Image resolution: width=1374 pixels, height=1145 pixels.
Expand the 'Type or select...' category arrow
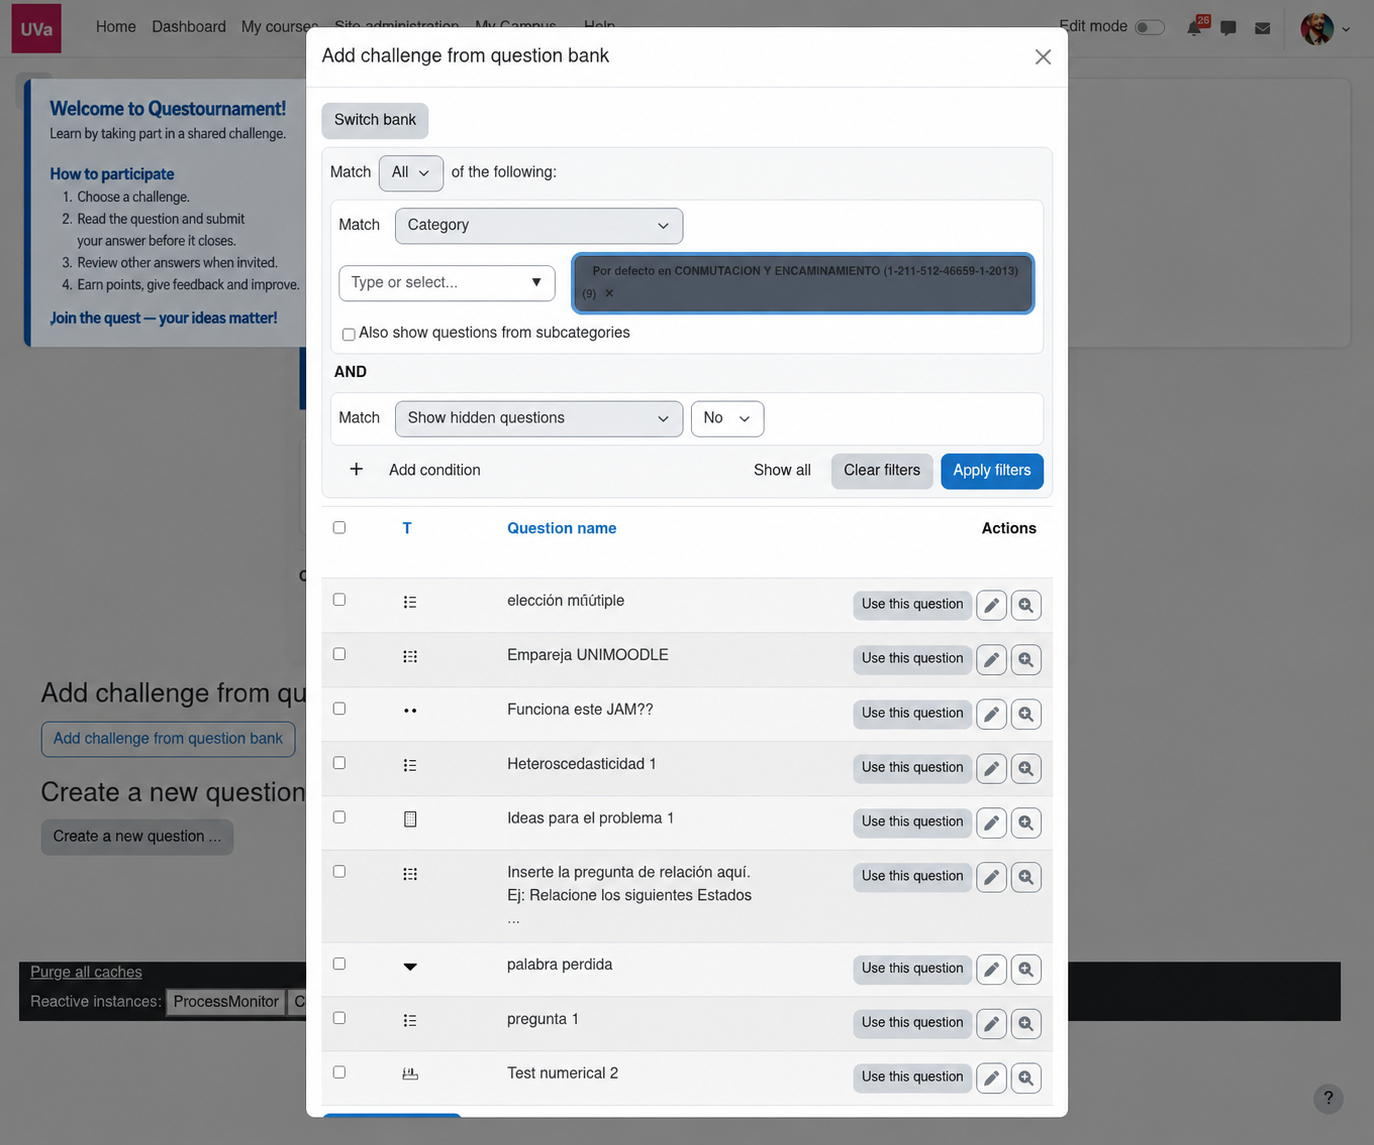(536, 282)
